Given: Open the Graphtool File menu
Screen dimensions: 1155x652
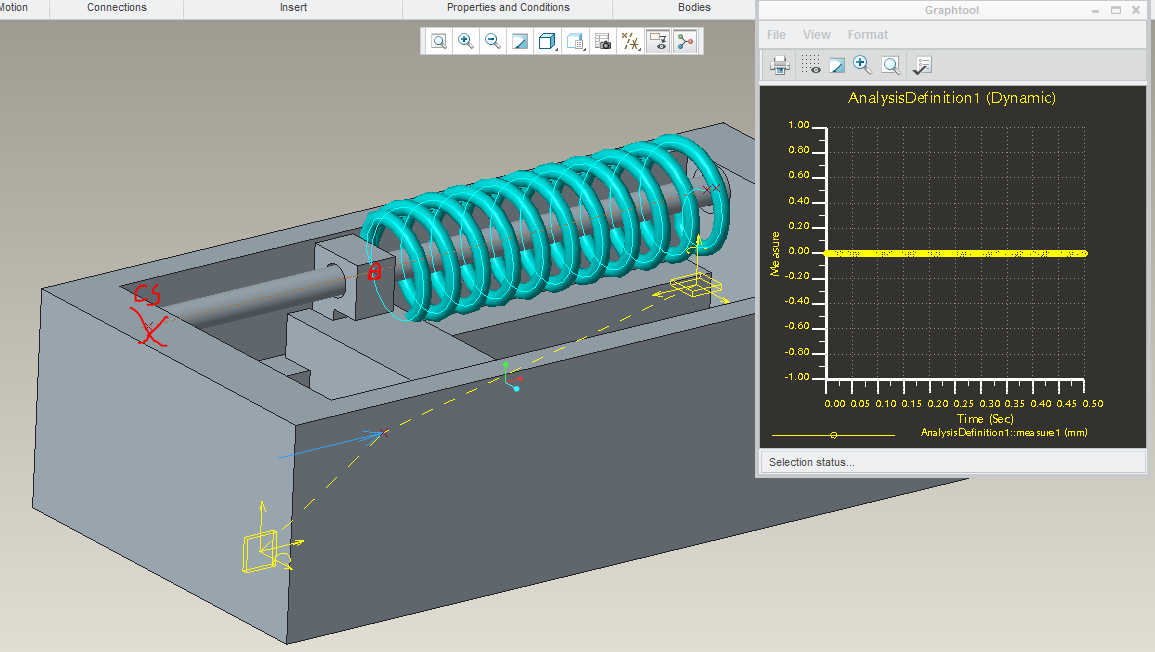Looking at the screenshot, I should pyautogui.click(x=776, y=35).
